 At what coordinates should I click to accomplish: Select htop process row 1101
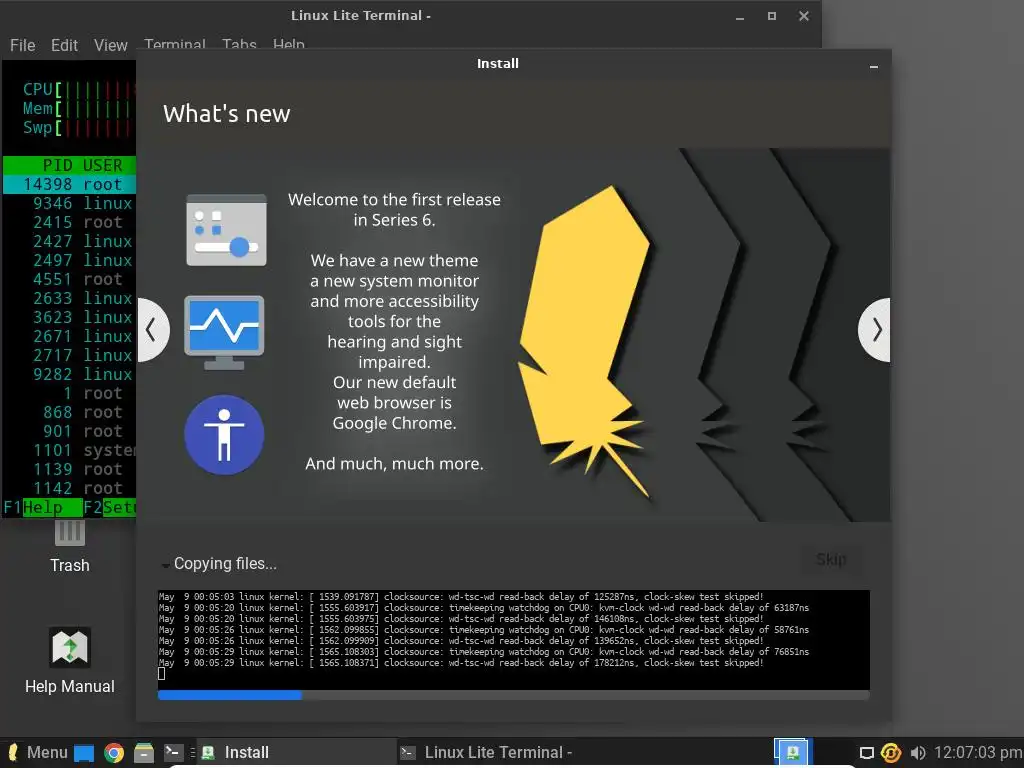pyautogui.click(x=69, y=450)
